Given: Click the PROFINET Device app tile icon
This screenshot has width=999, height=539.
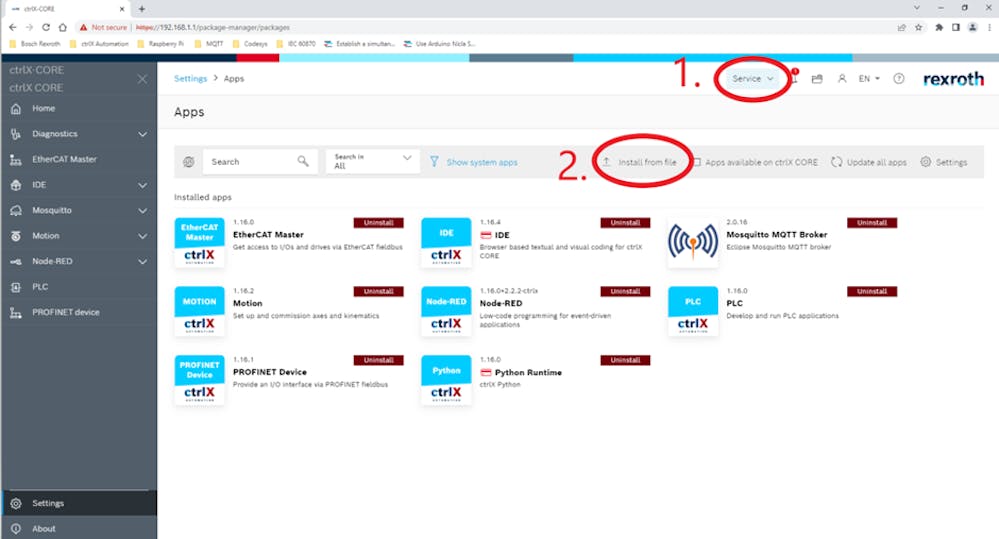Looking at the screenshot, I should (199, 380).
